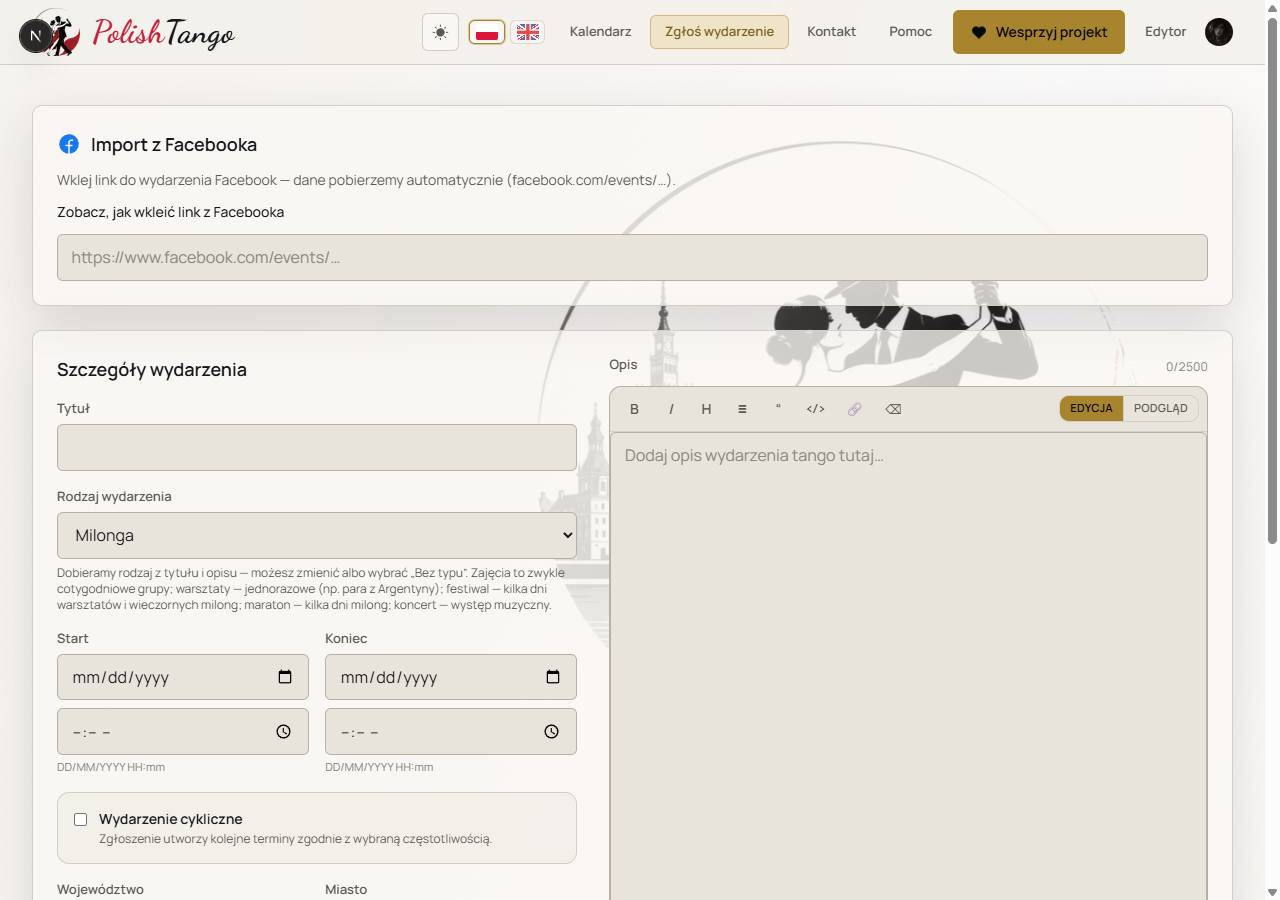
Task: Click the Koniec date field
Action: (451, 677)
